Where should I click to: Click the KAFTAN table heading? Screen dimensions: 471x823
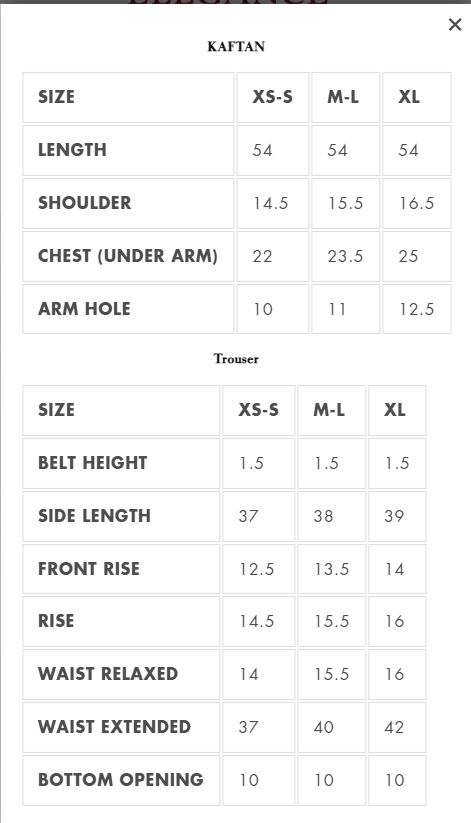click(236, 47)
